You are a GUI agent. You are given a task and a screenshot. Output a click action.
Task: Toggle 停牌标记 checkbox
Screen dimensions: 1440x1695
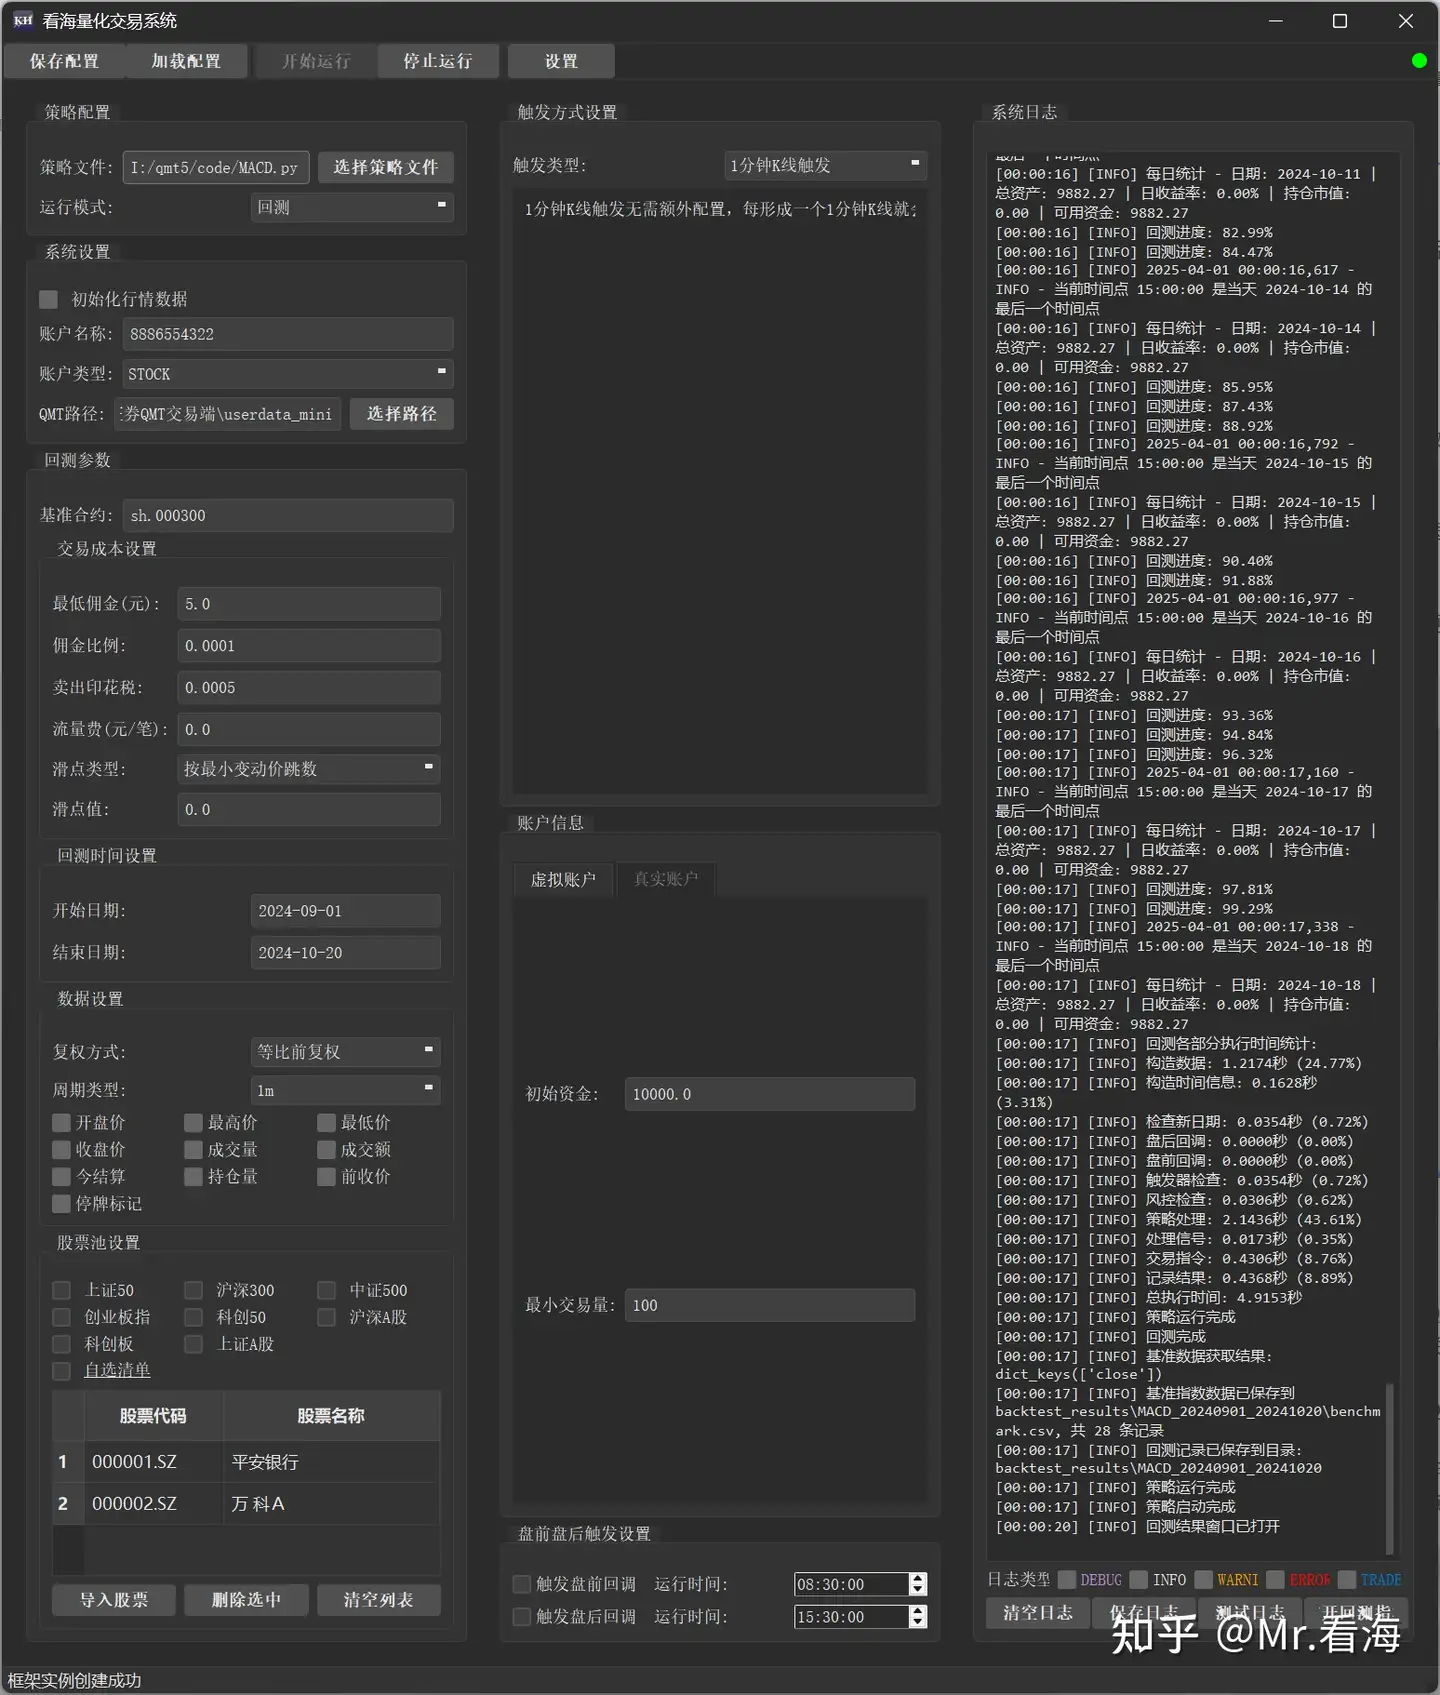62,1204
